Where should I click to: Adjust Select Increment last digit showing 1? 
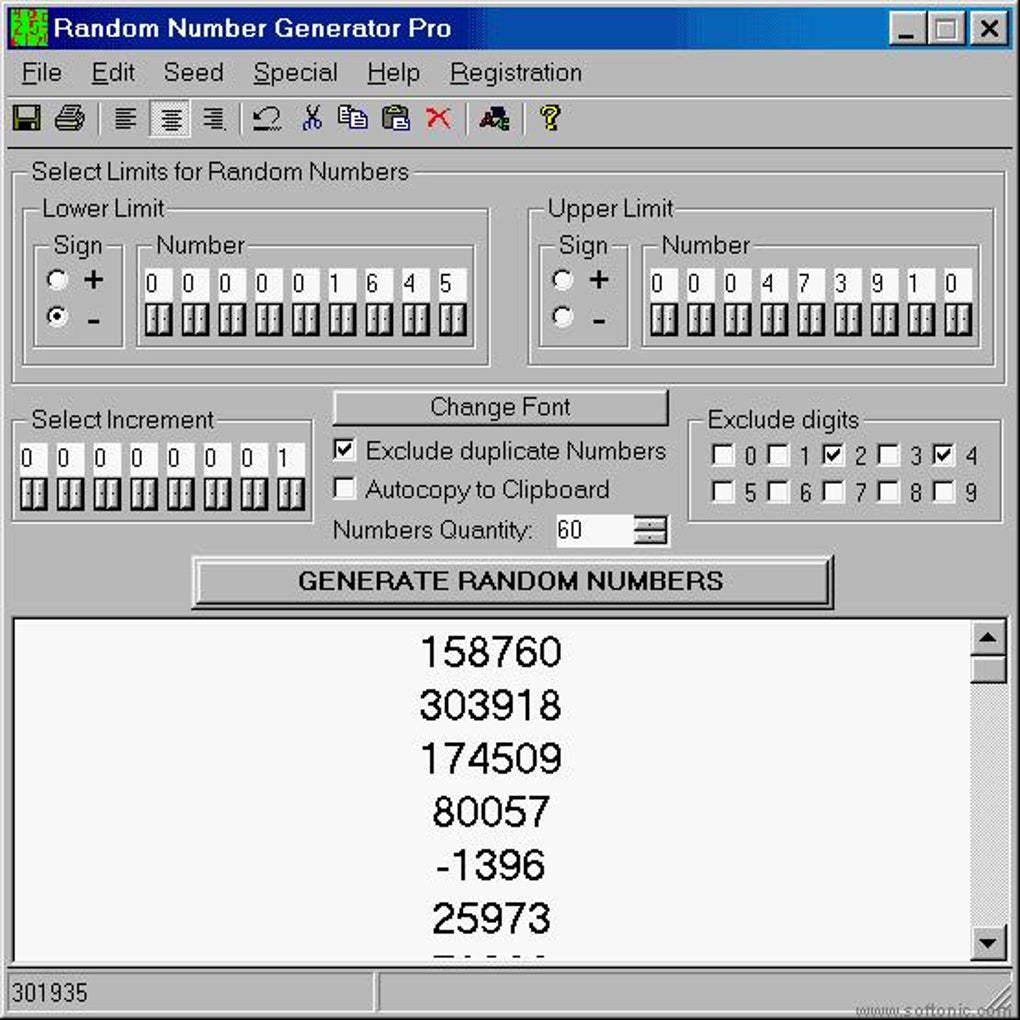pos(291,494)
